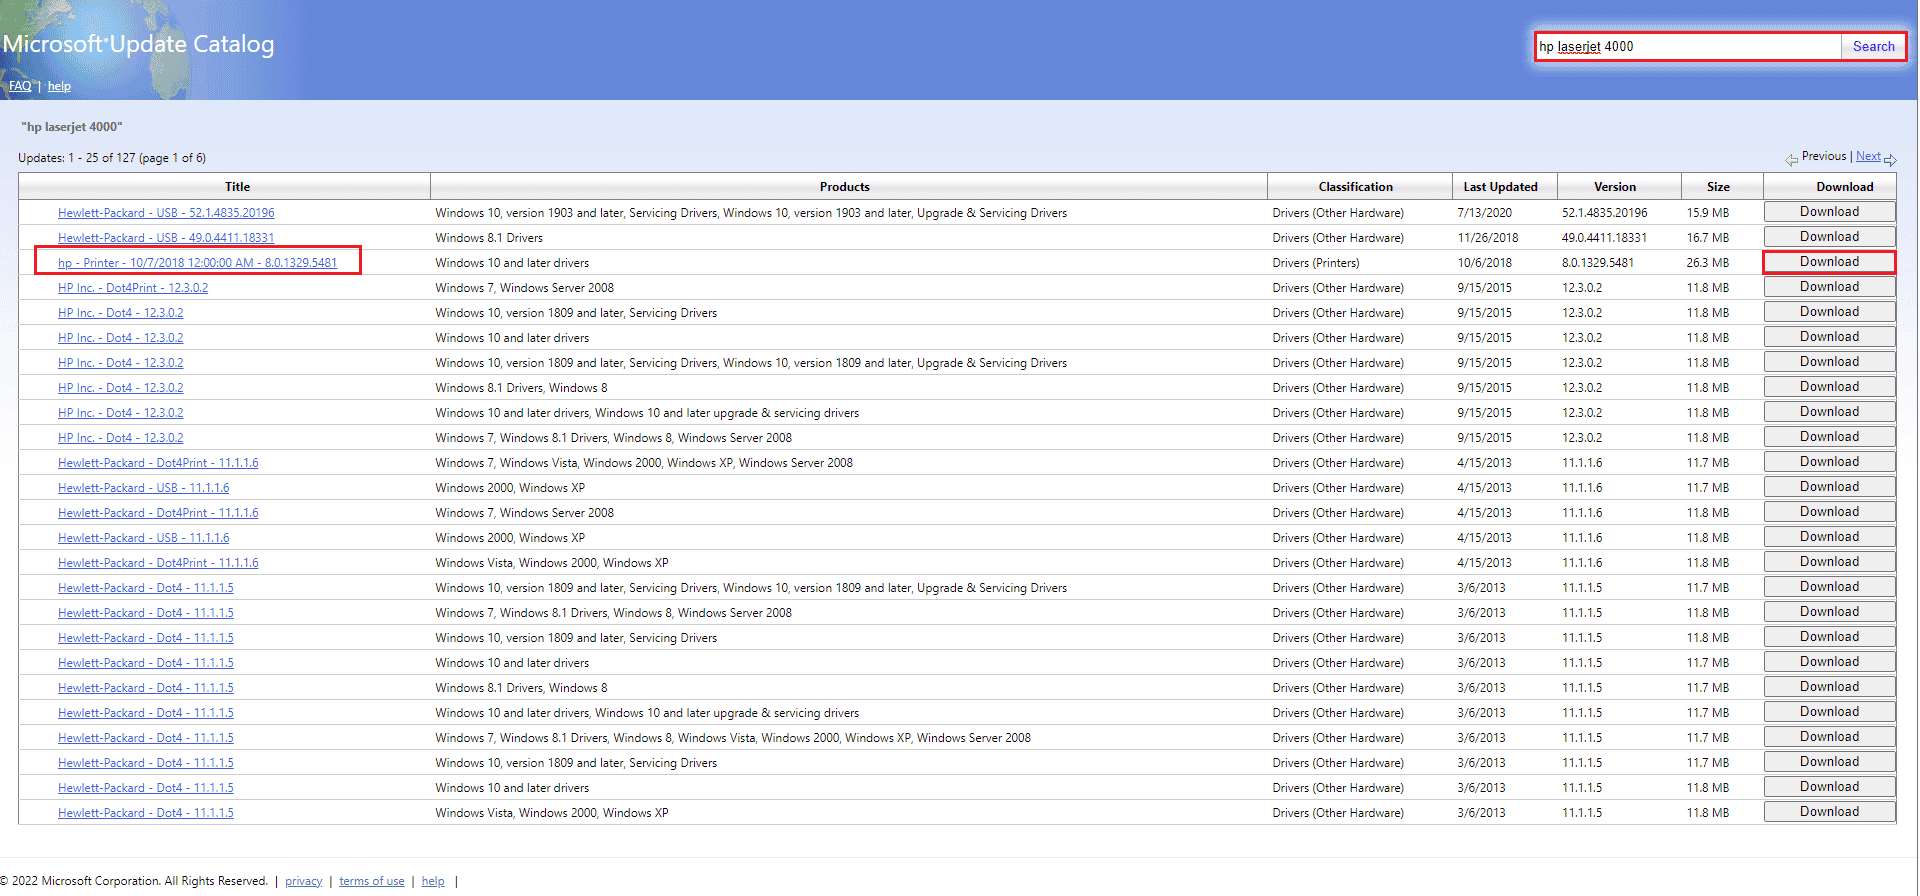The width and height of the screenshot is (1920, 896).
Task: Open the HP Inc. - Dot4Print - 12.3.0.2 link
Action: pyautogui.click(x=133, y=288)
